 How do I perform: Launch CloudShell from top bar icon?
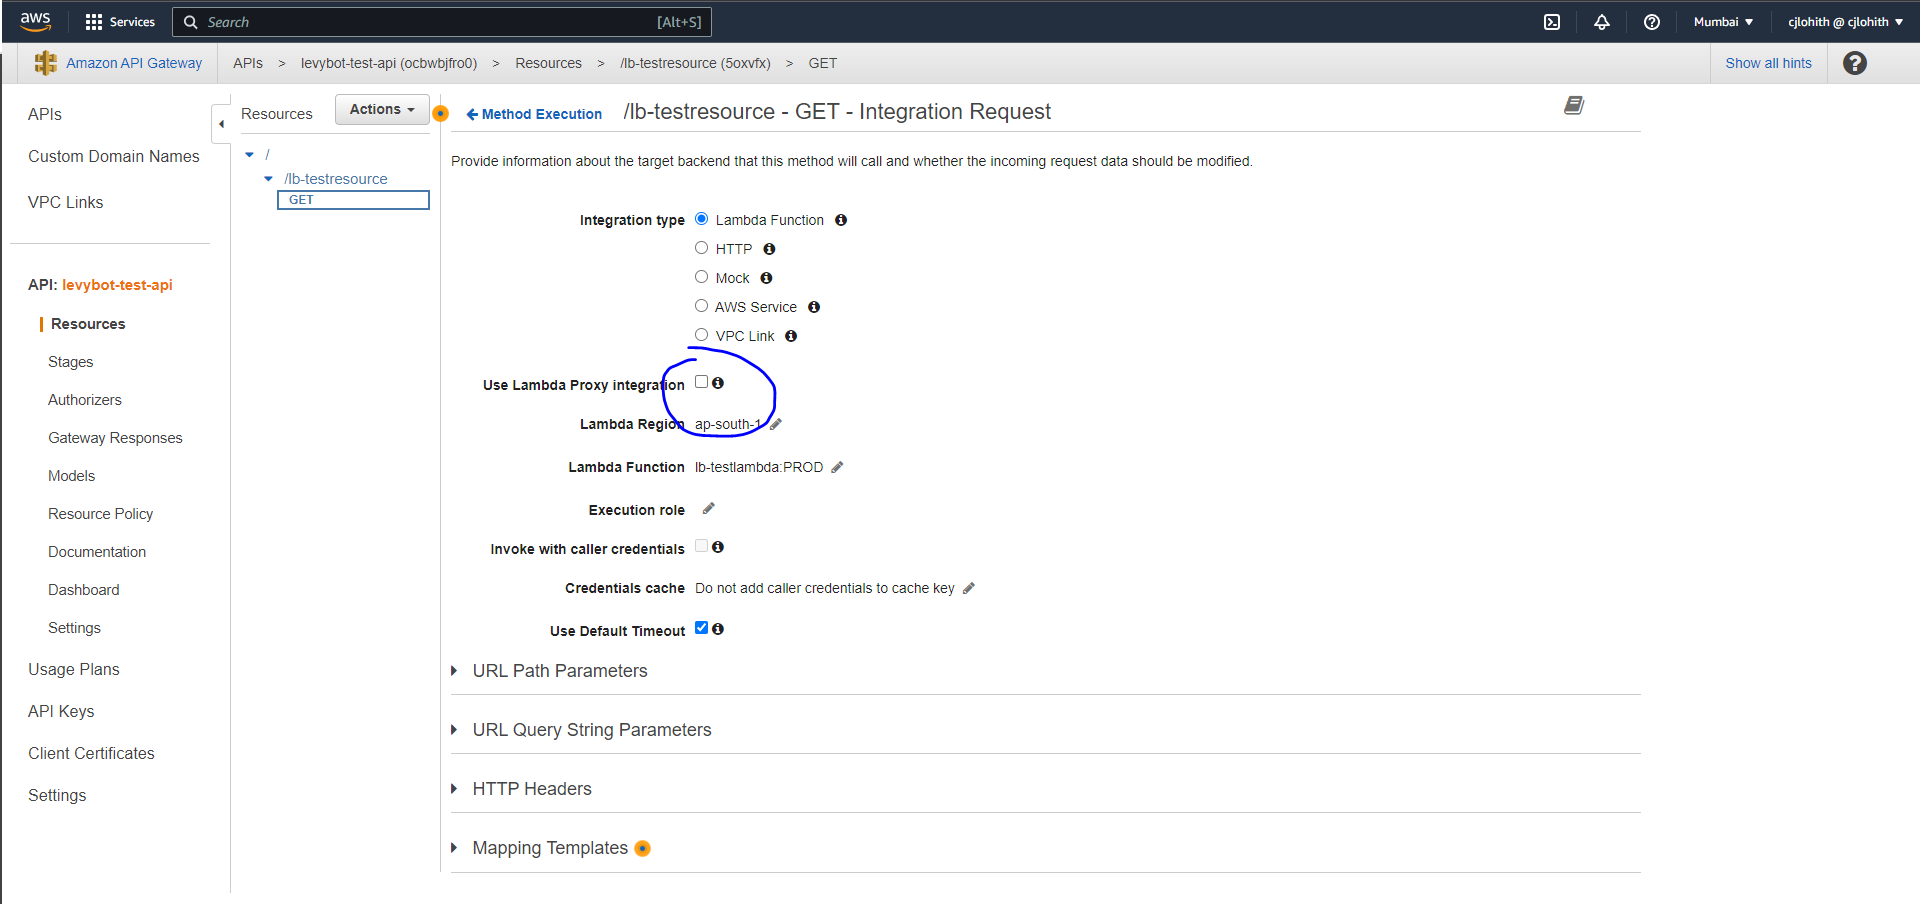[1552, 22]
